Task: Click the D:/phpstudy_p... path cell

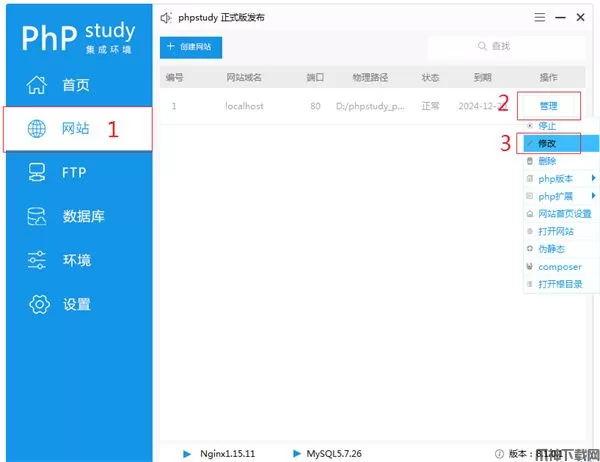Action: pyautogui.click(x=370, y=106)
